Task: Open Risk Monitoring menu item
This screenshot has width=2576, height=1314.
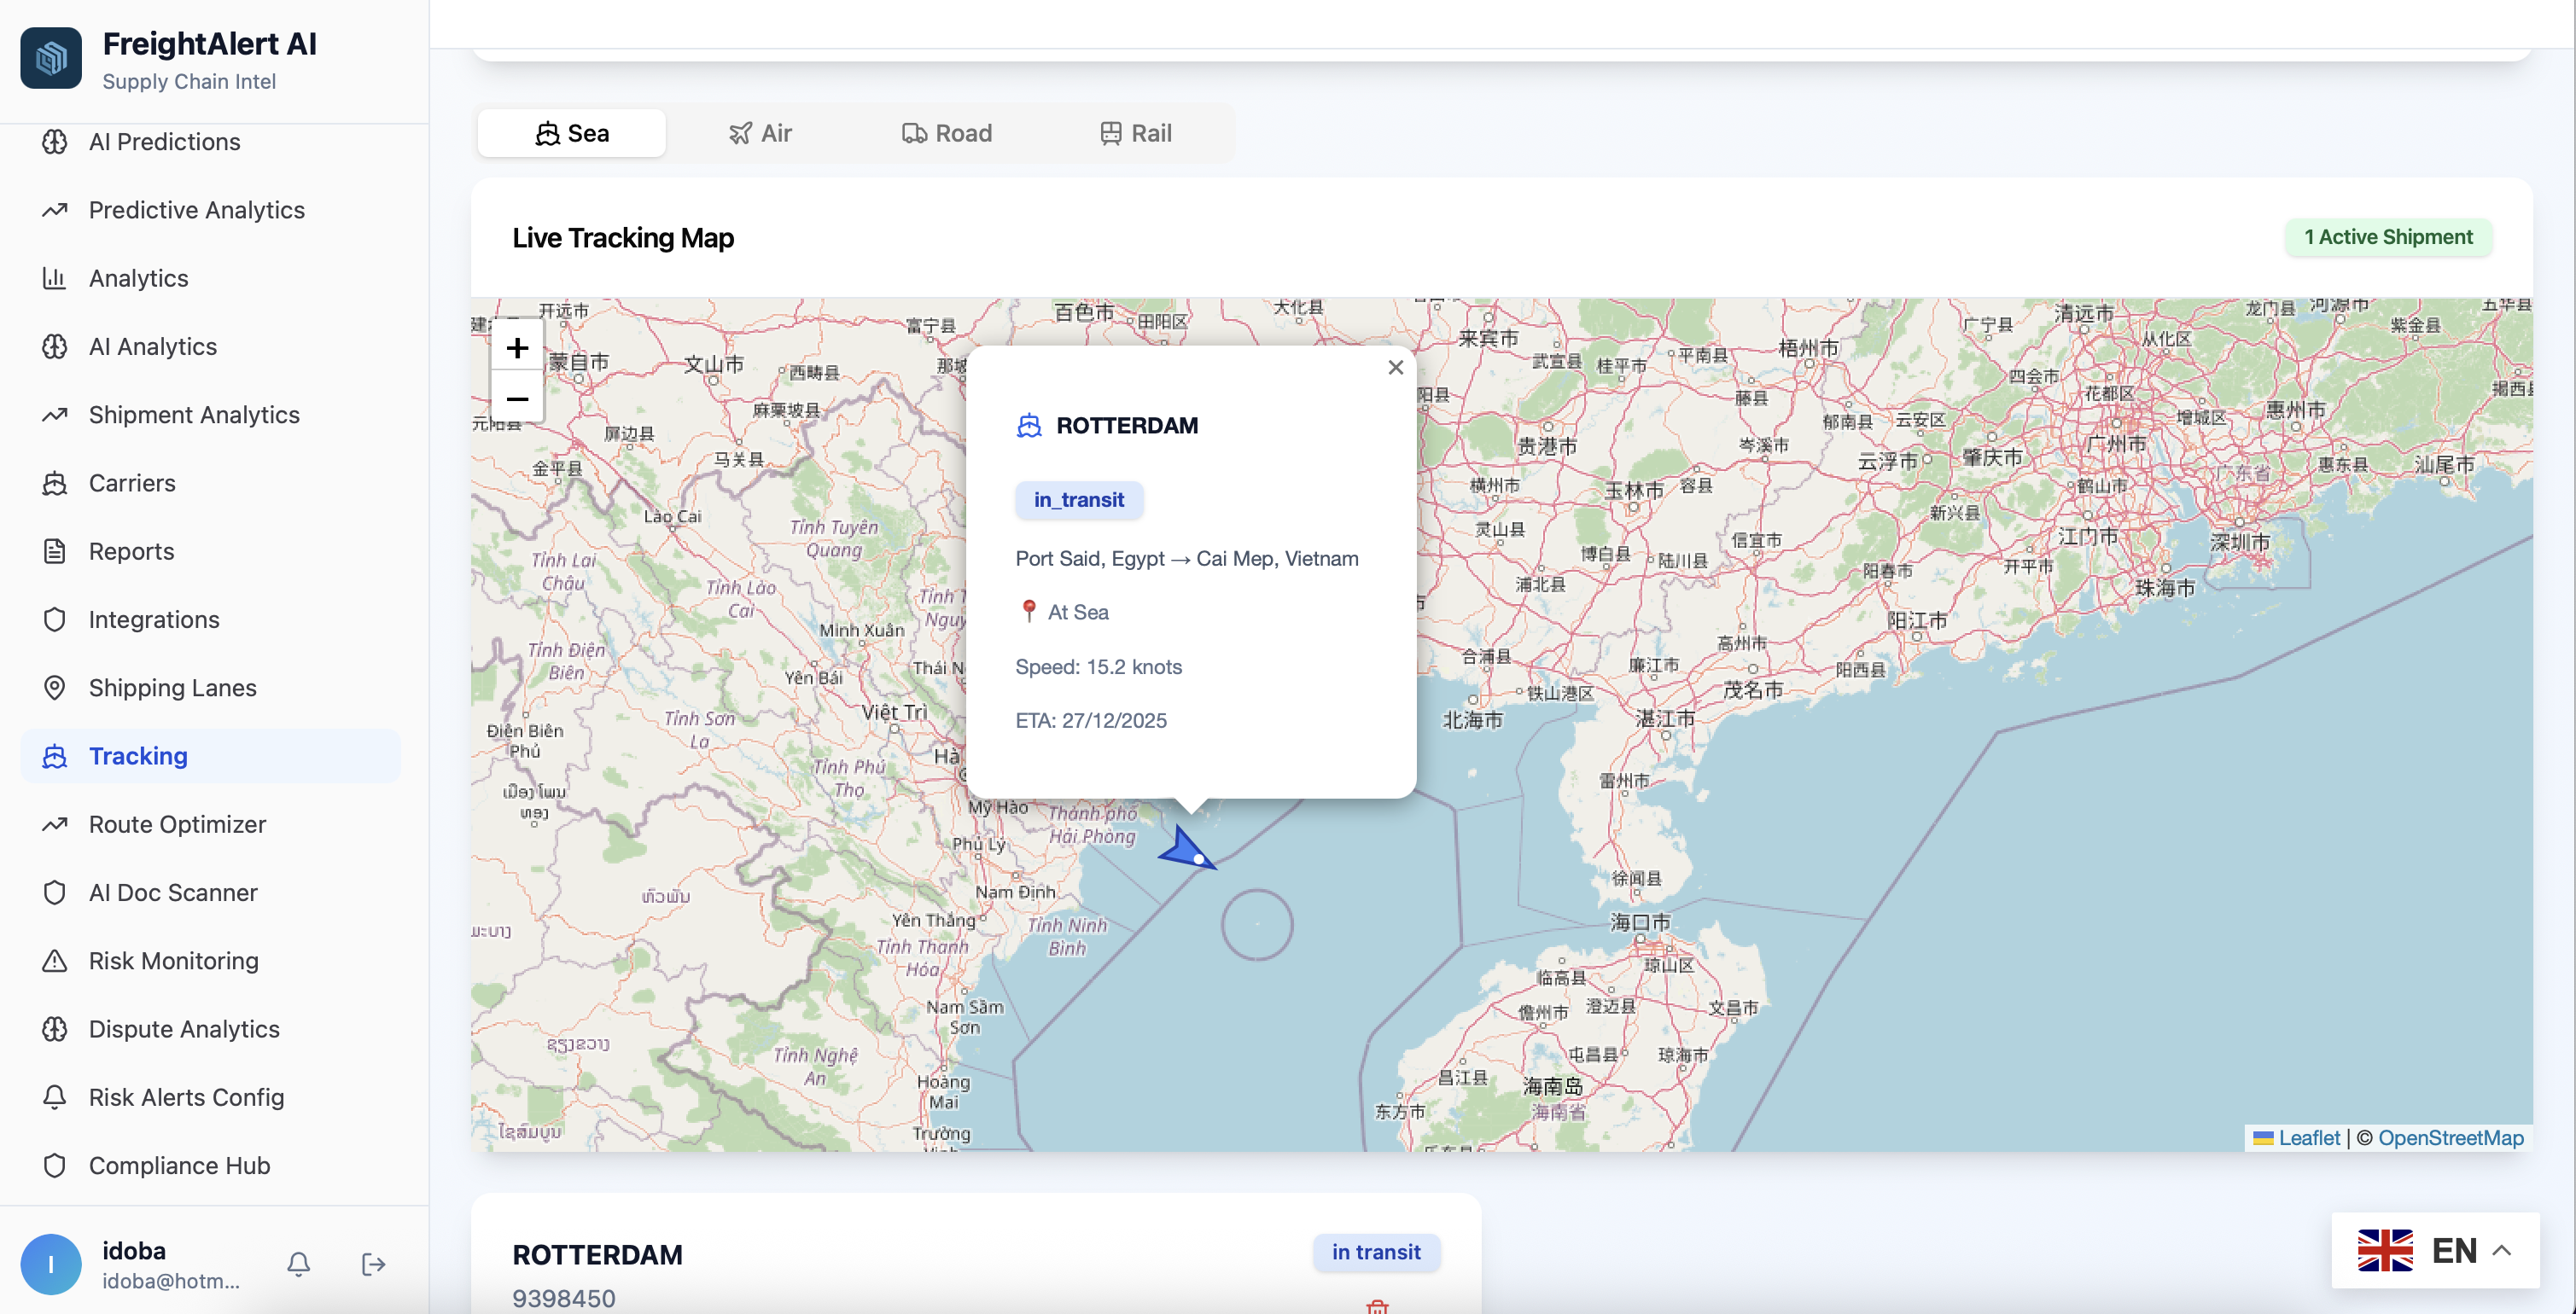Action: [210, 961]
